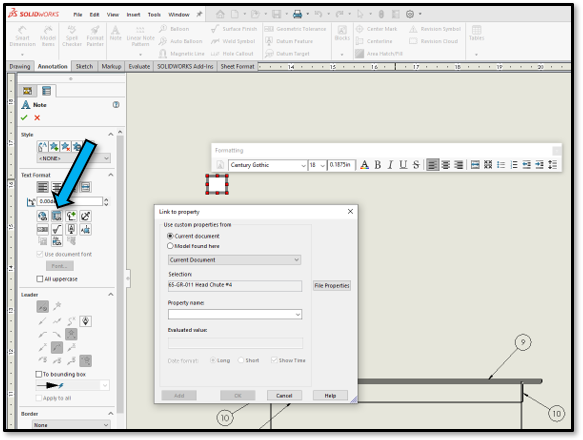Click the Numbered list icon in Formatting toolbar
The height and width of the screenshot is (440, 583).
[x=514, y=165]
